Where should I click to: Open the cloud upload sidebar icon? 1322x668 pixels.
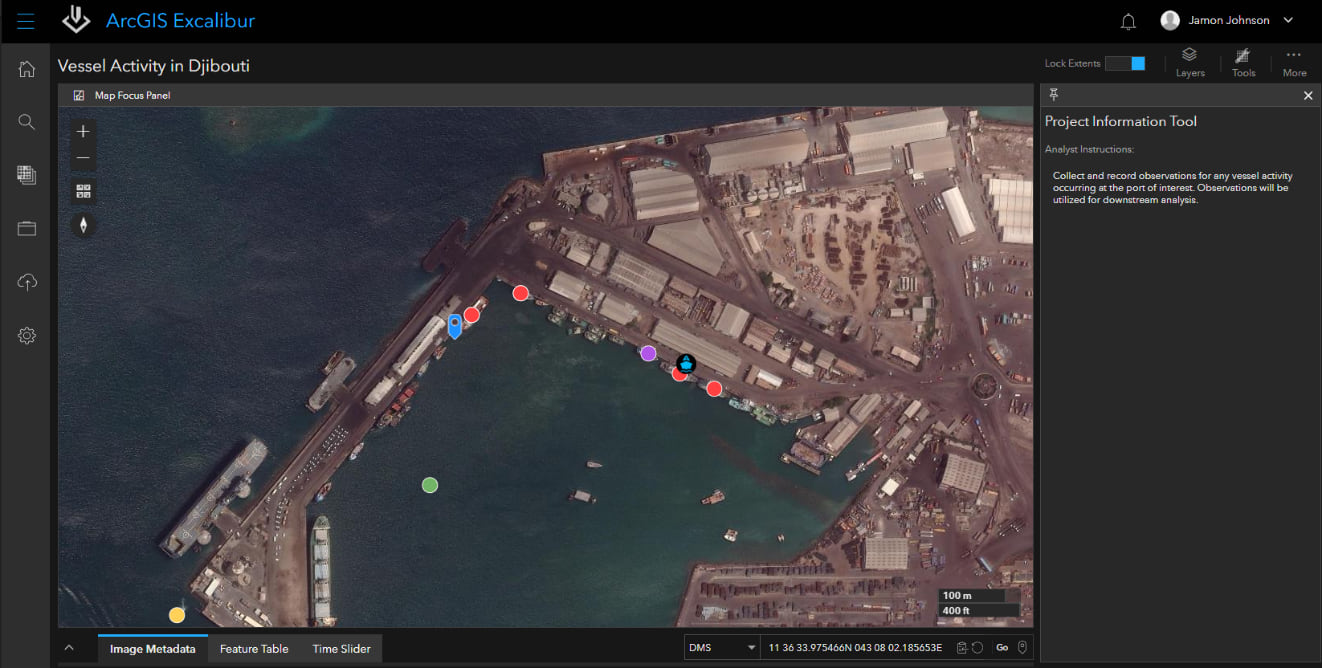click(27, 282)
